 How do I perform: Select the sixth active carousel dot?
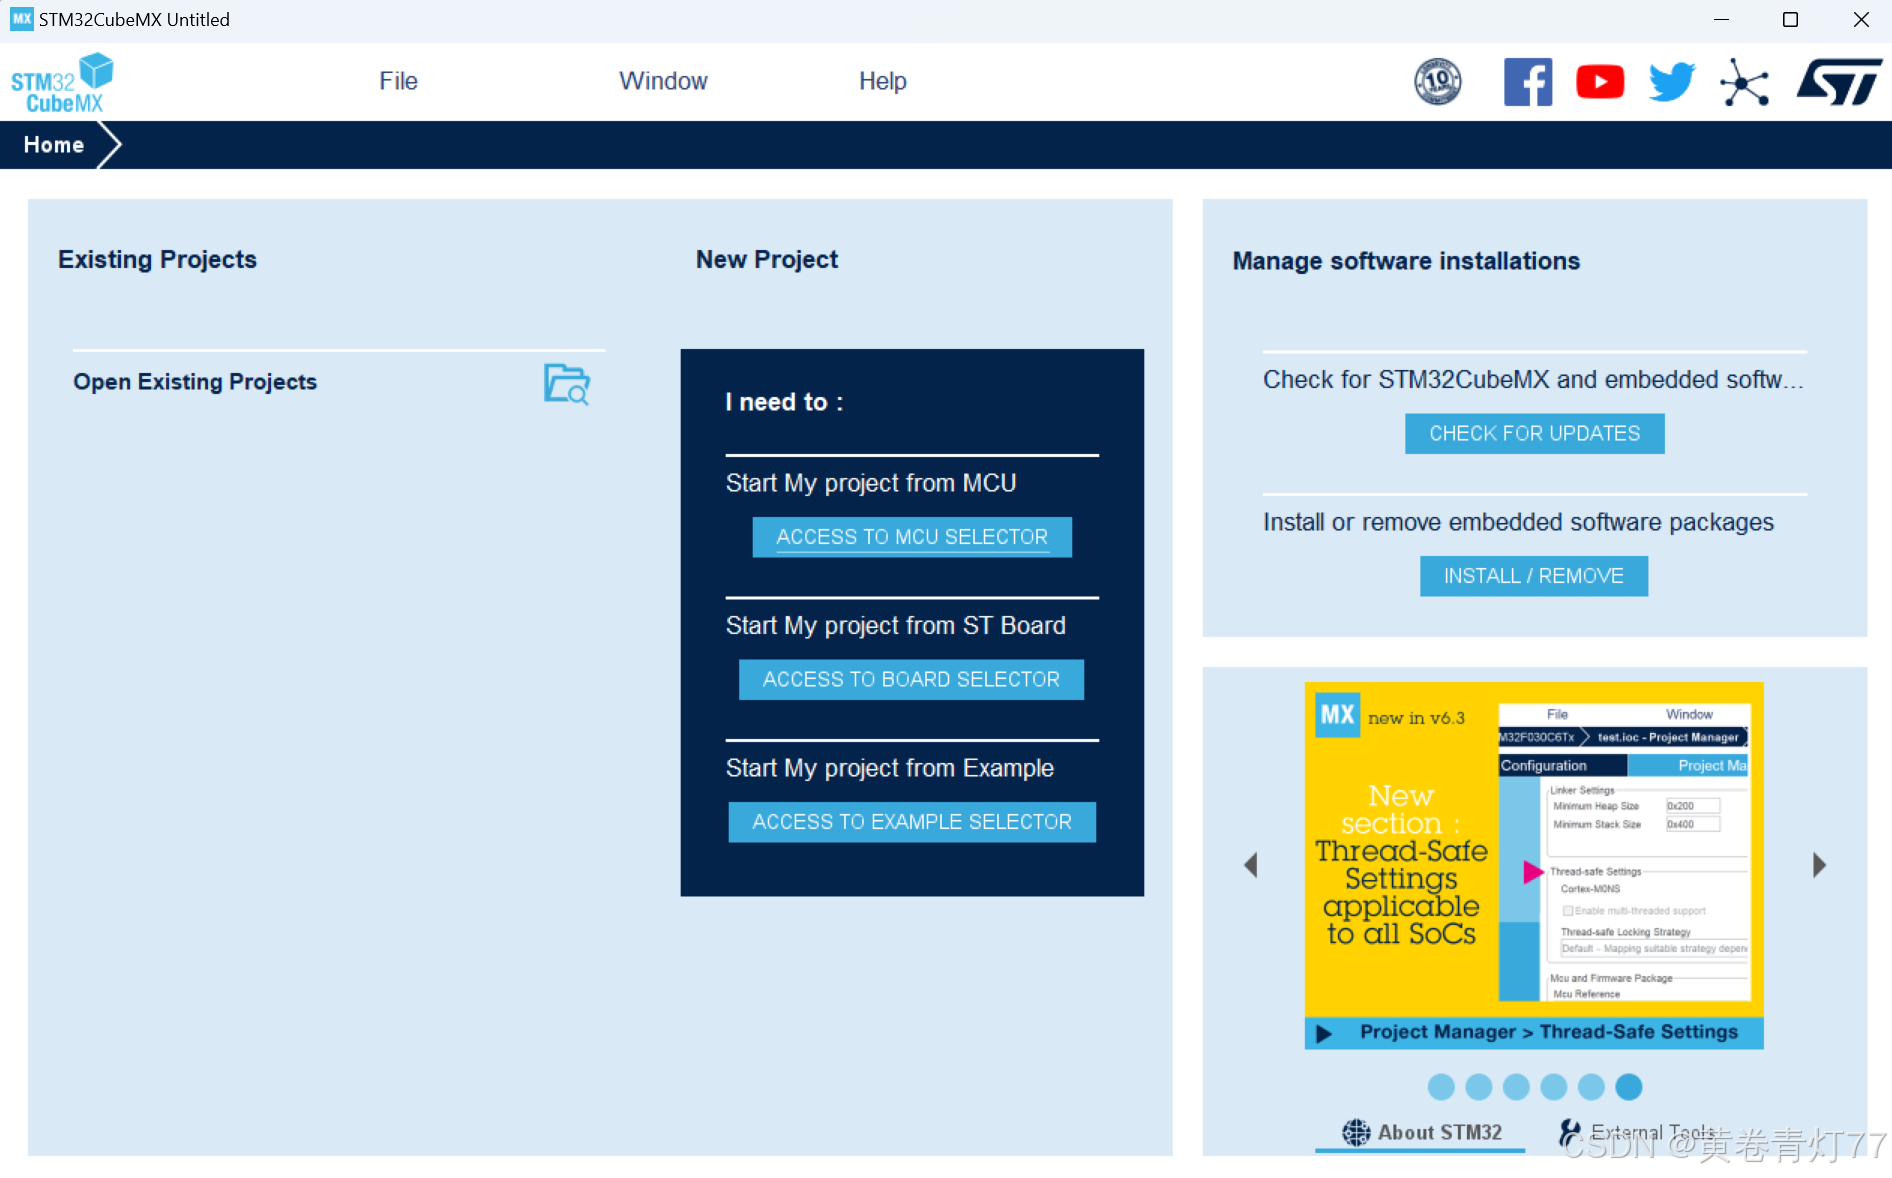[1629, 1087]
